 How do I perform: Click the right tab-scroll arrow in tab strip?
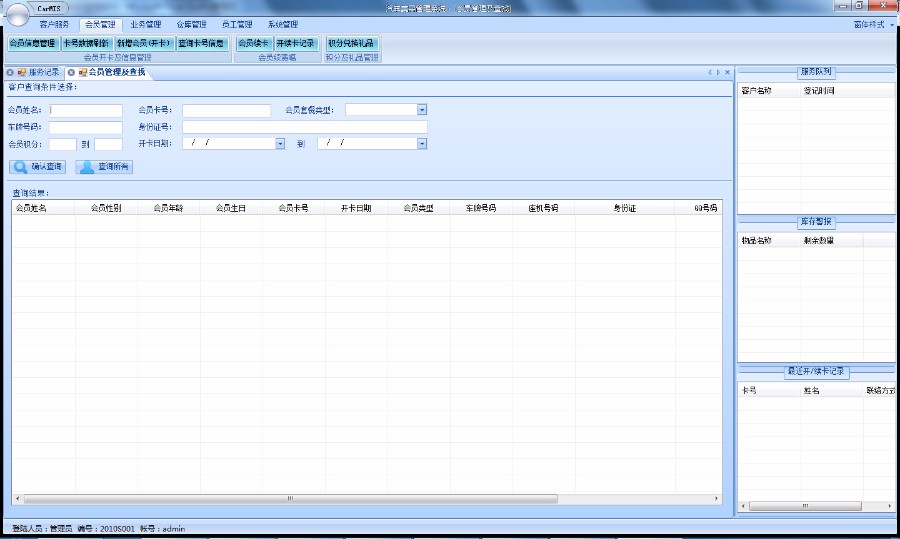[718, 72]
